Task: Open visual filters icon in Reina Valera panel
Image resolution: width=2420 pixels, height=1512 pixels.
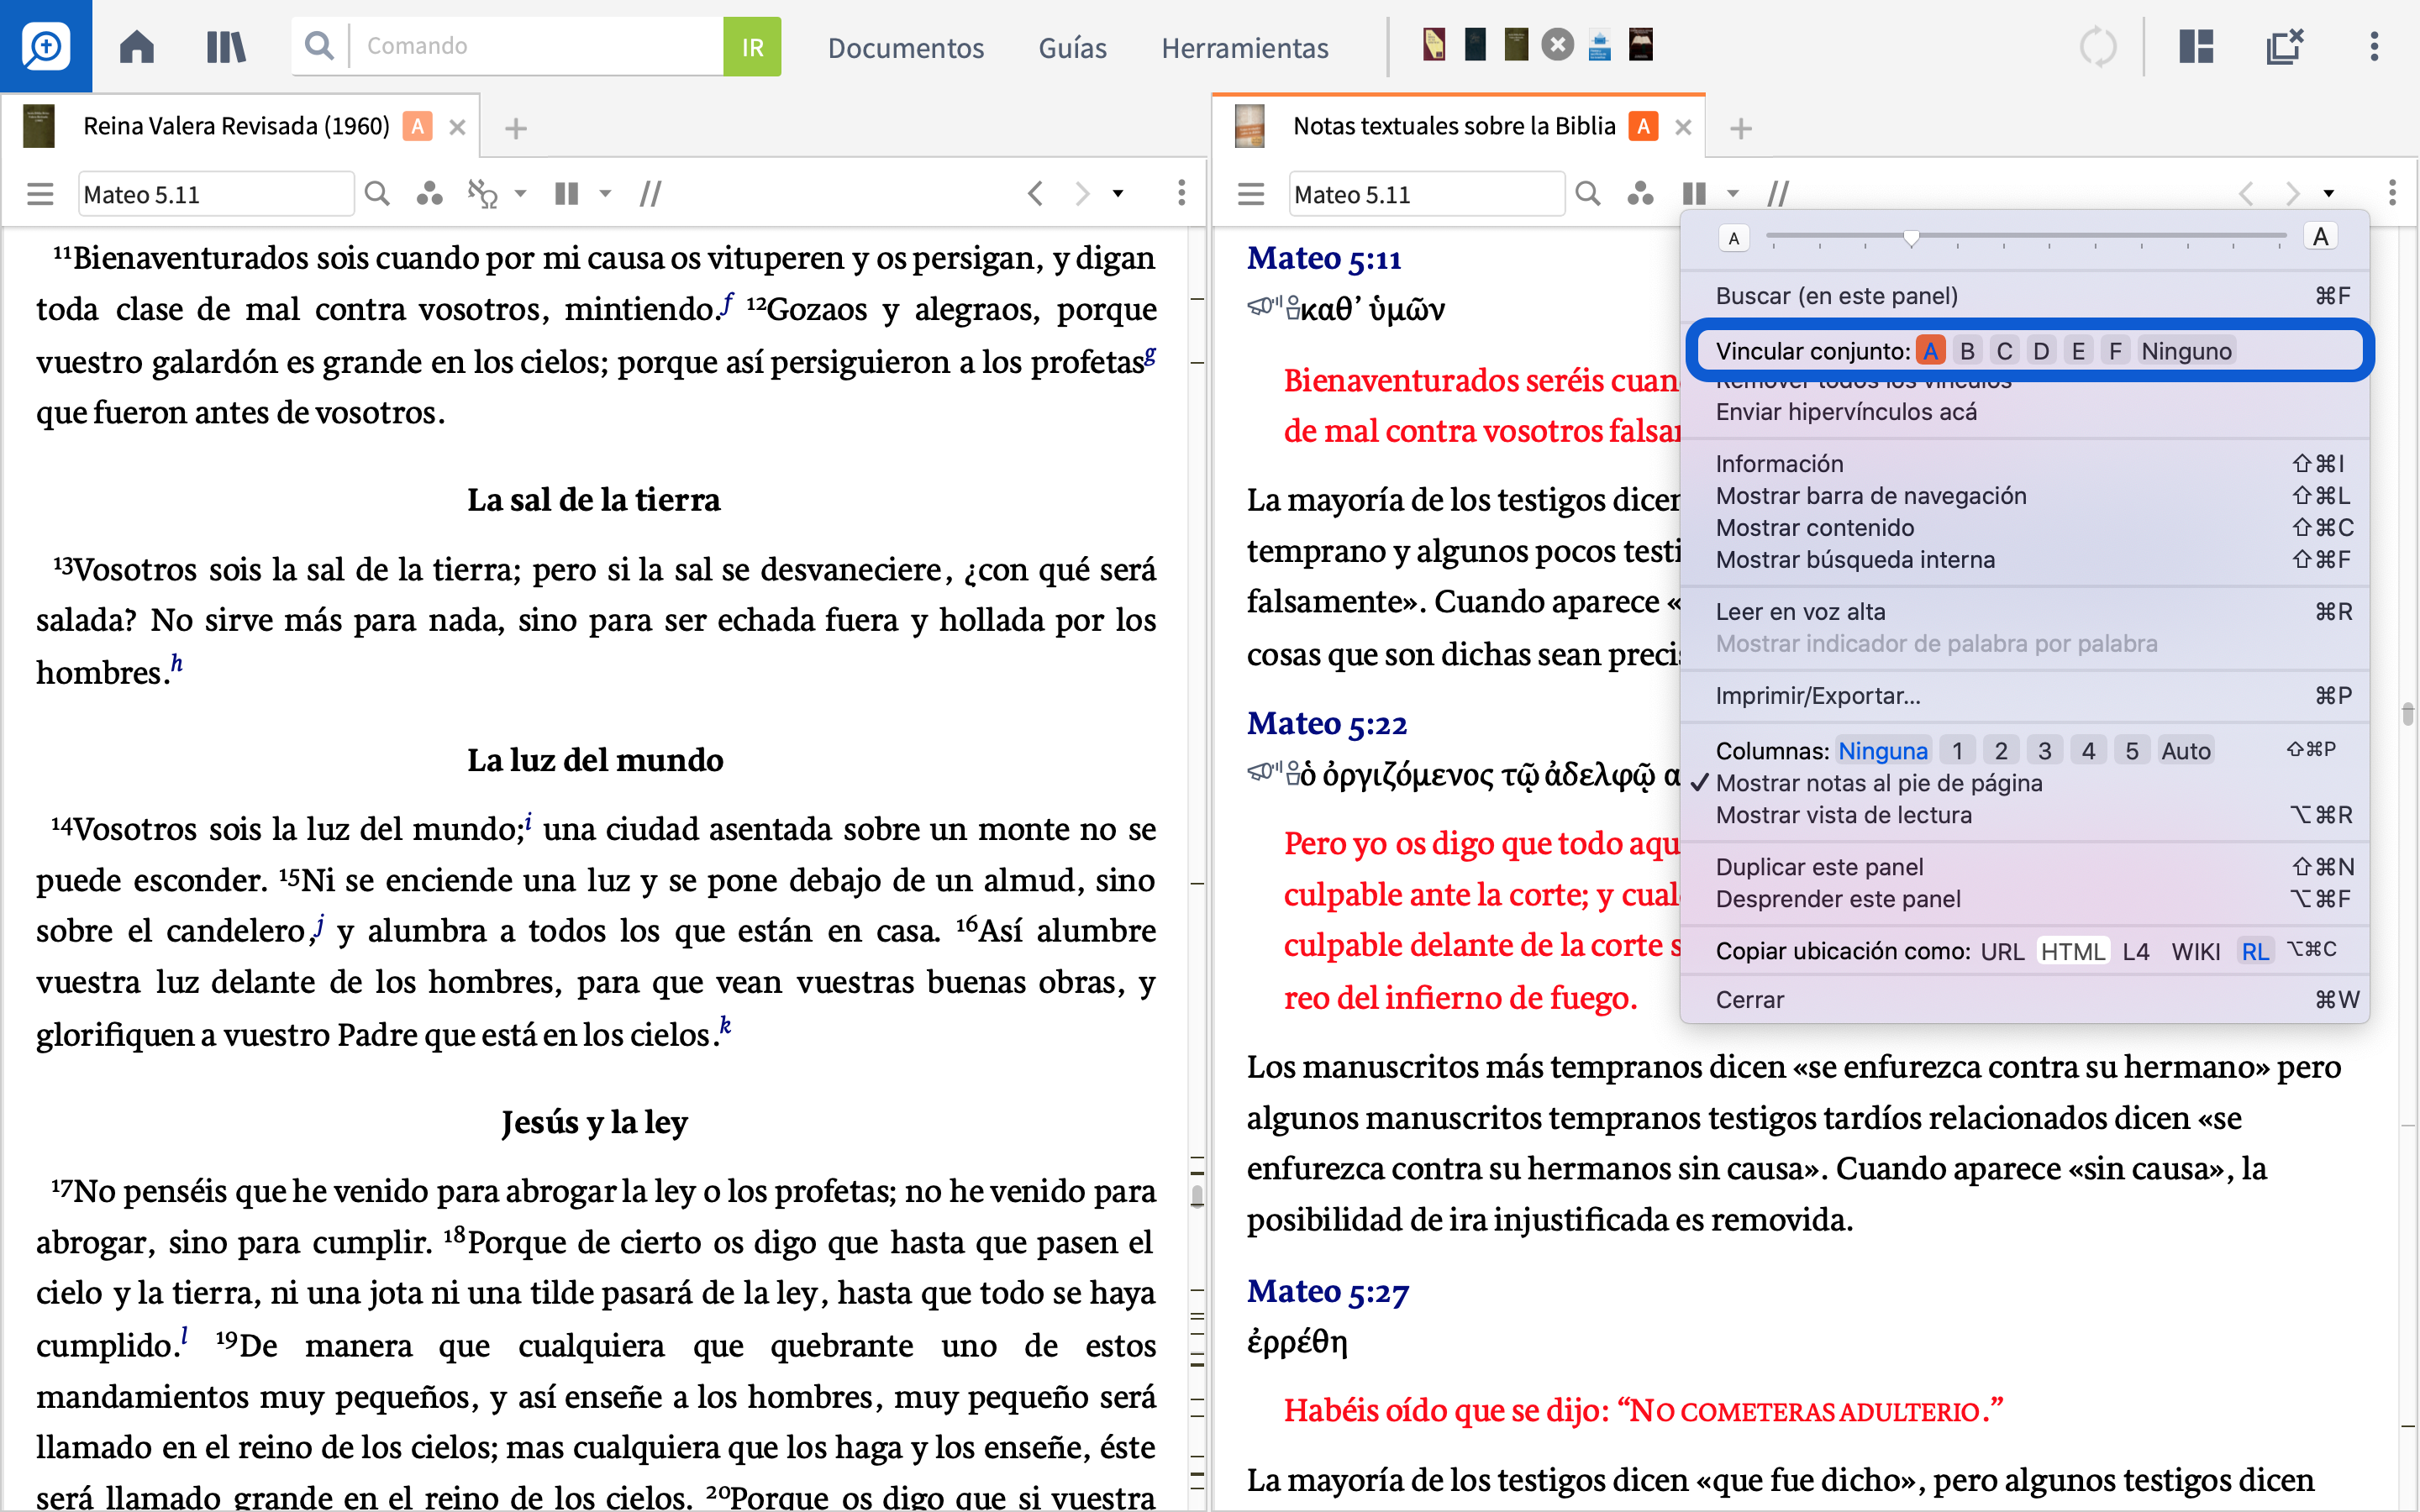Action: coord(430,193)
